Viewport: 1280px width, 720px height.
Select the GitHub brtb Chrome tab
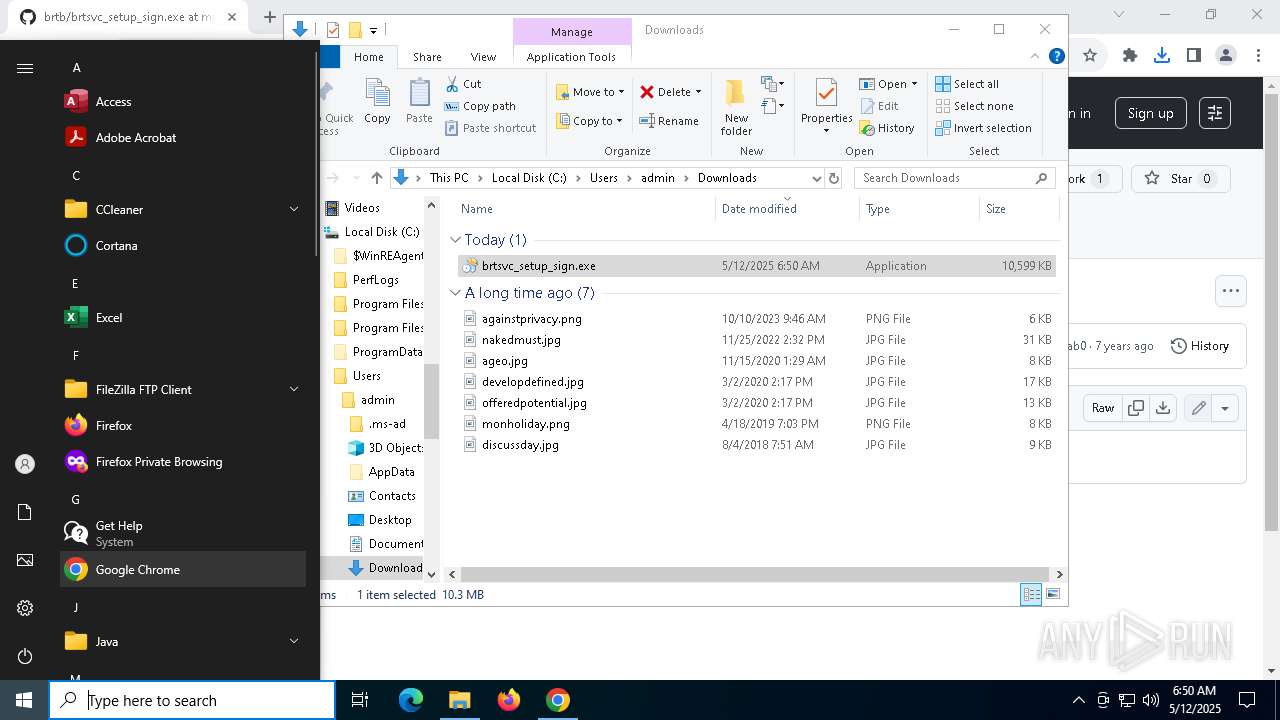click(128, 17)
